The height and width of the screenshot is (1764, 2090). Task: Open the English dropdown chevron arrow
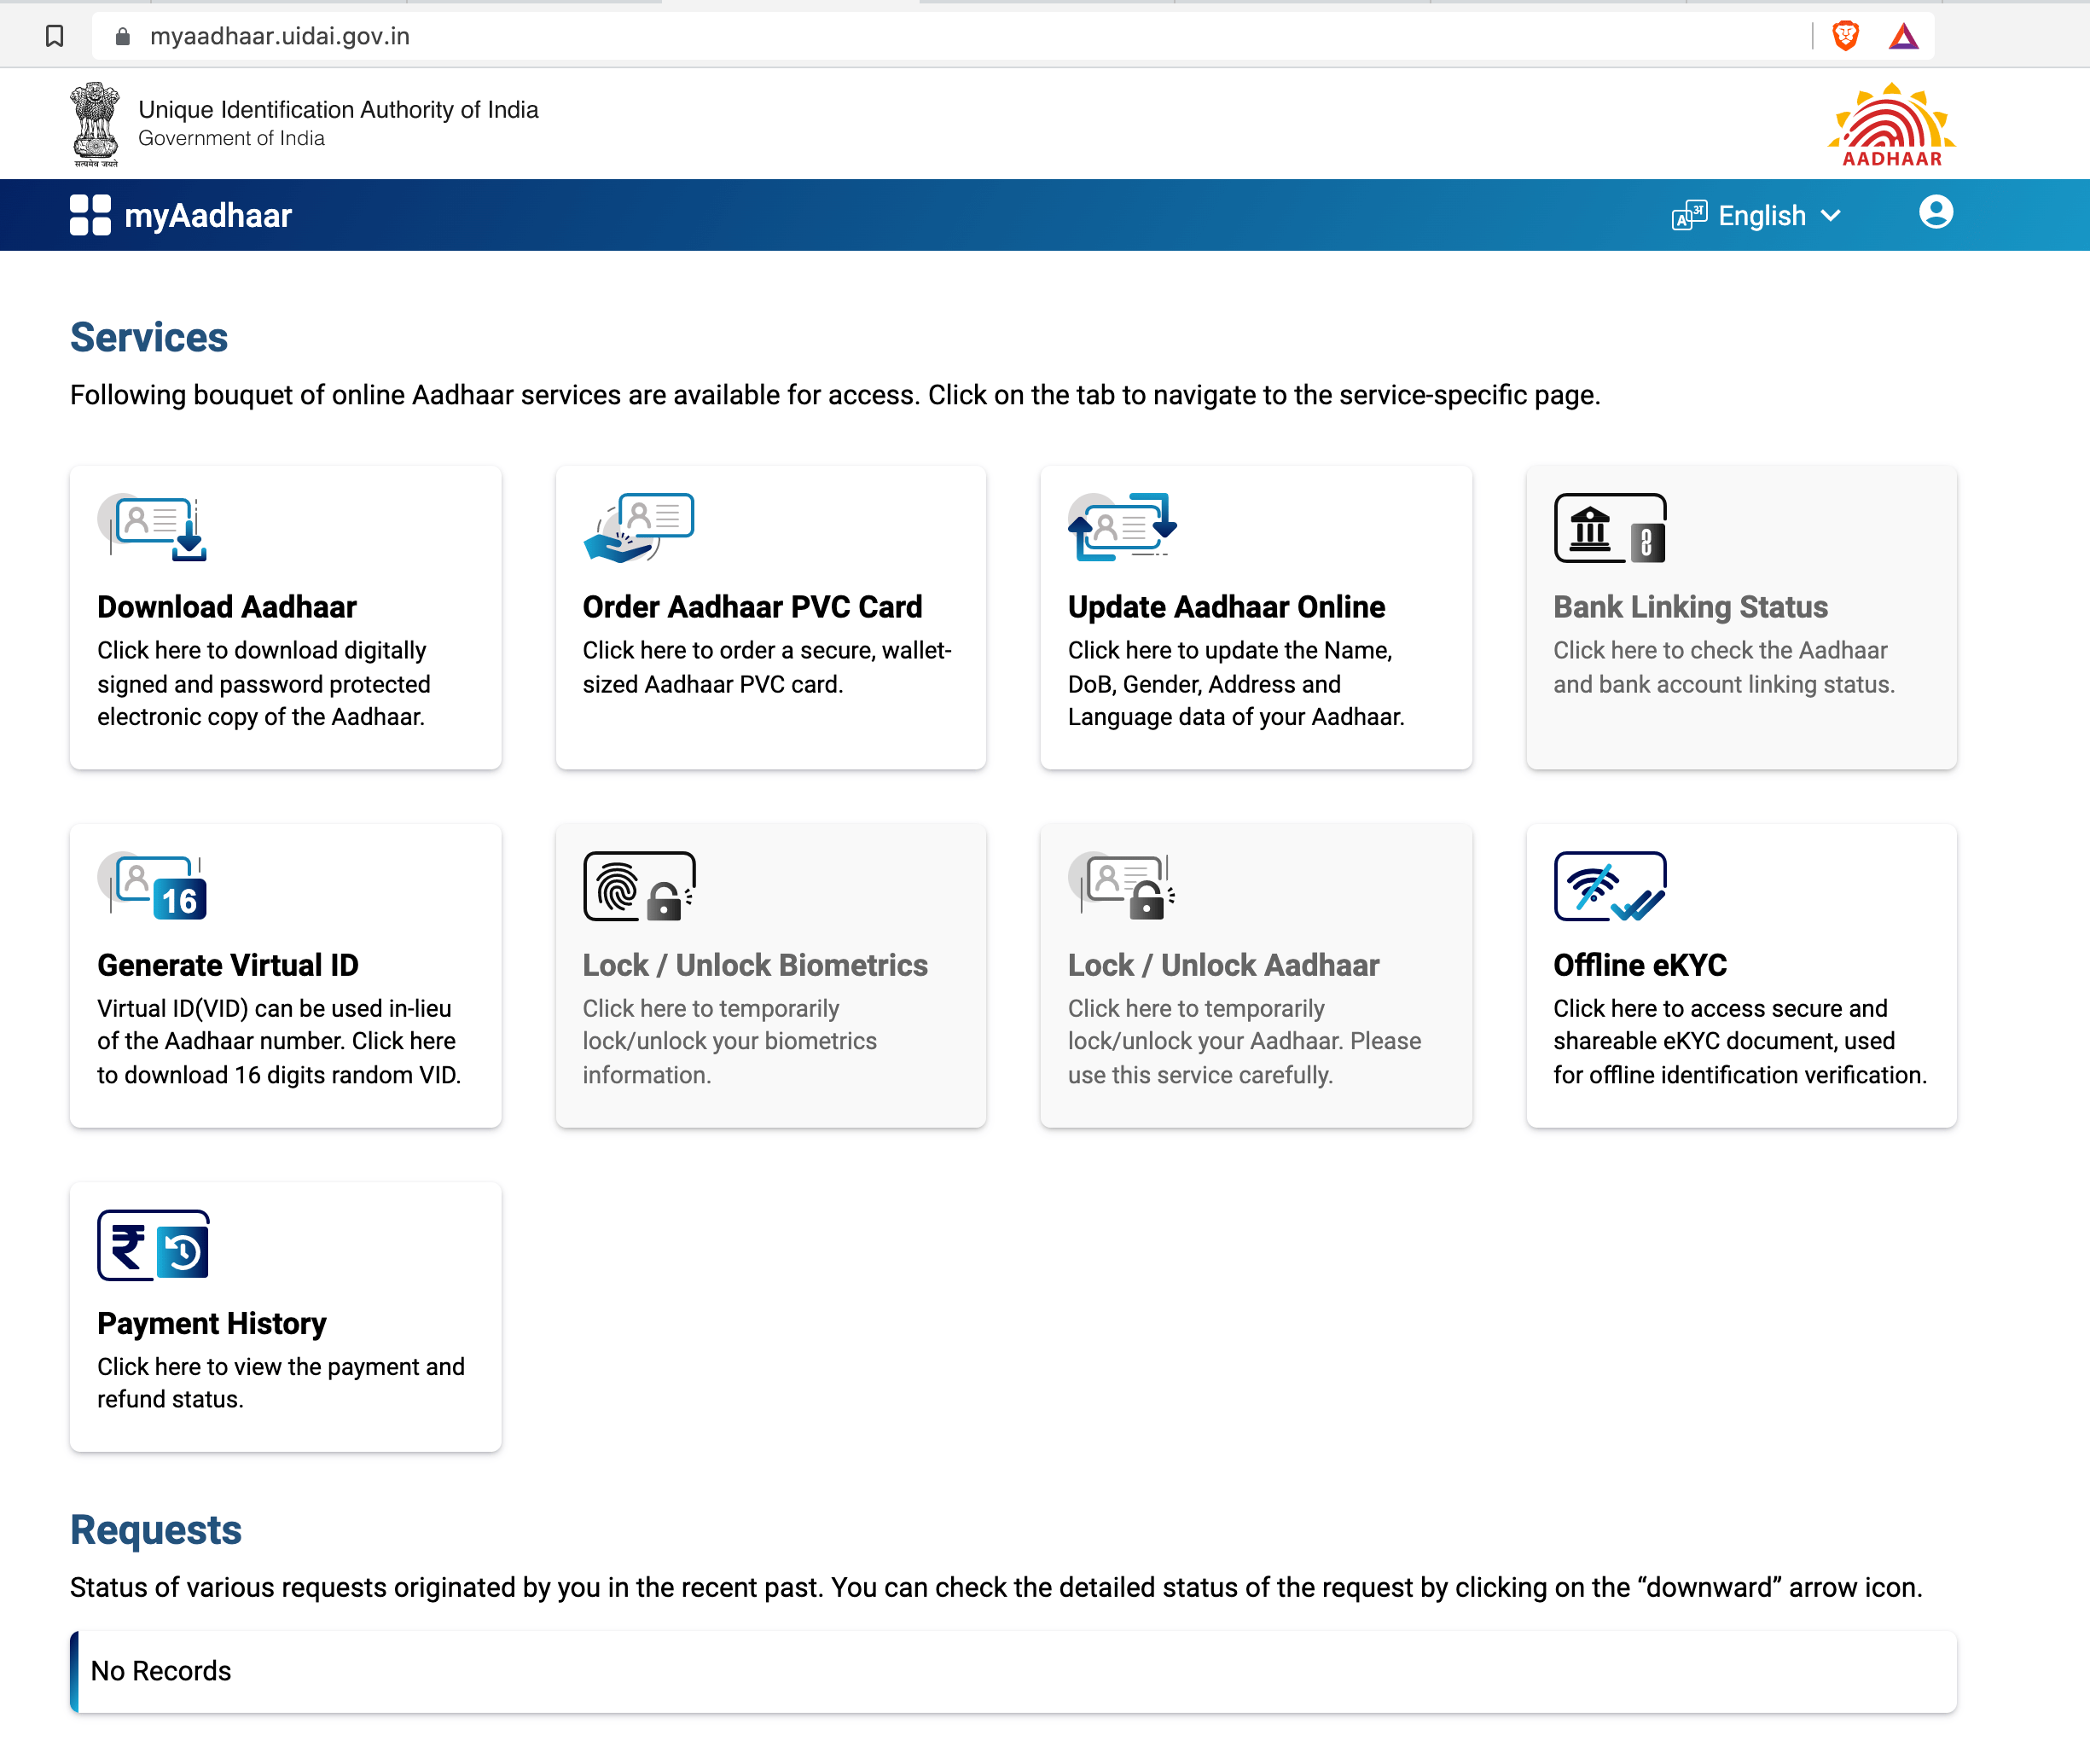point(1831,216)
